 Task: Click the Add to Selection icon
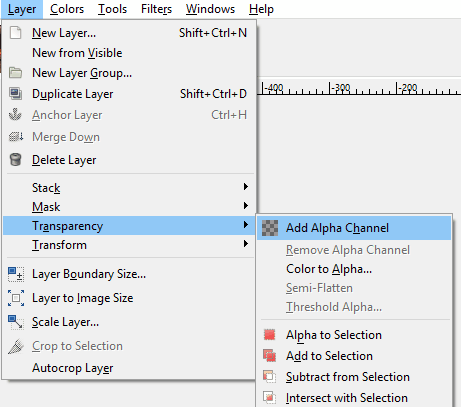(x=270, y=356)
